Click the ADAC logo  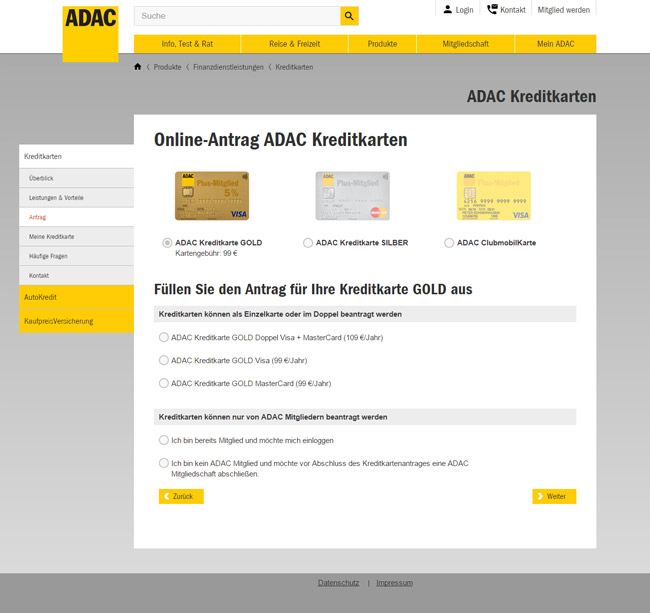pyautogui.click(x=90, y=34)
